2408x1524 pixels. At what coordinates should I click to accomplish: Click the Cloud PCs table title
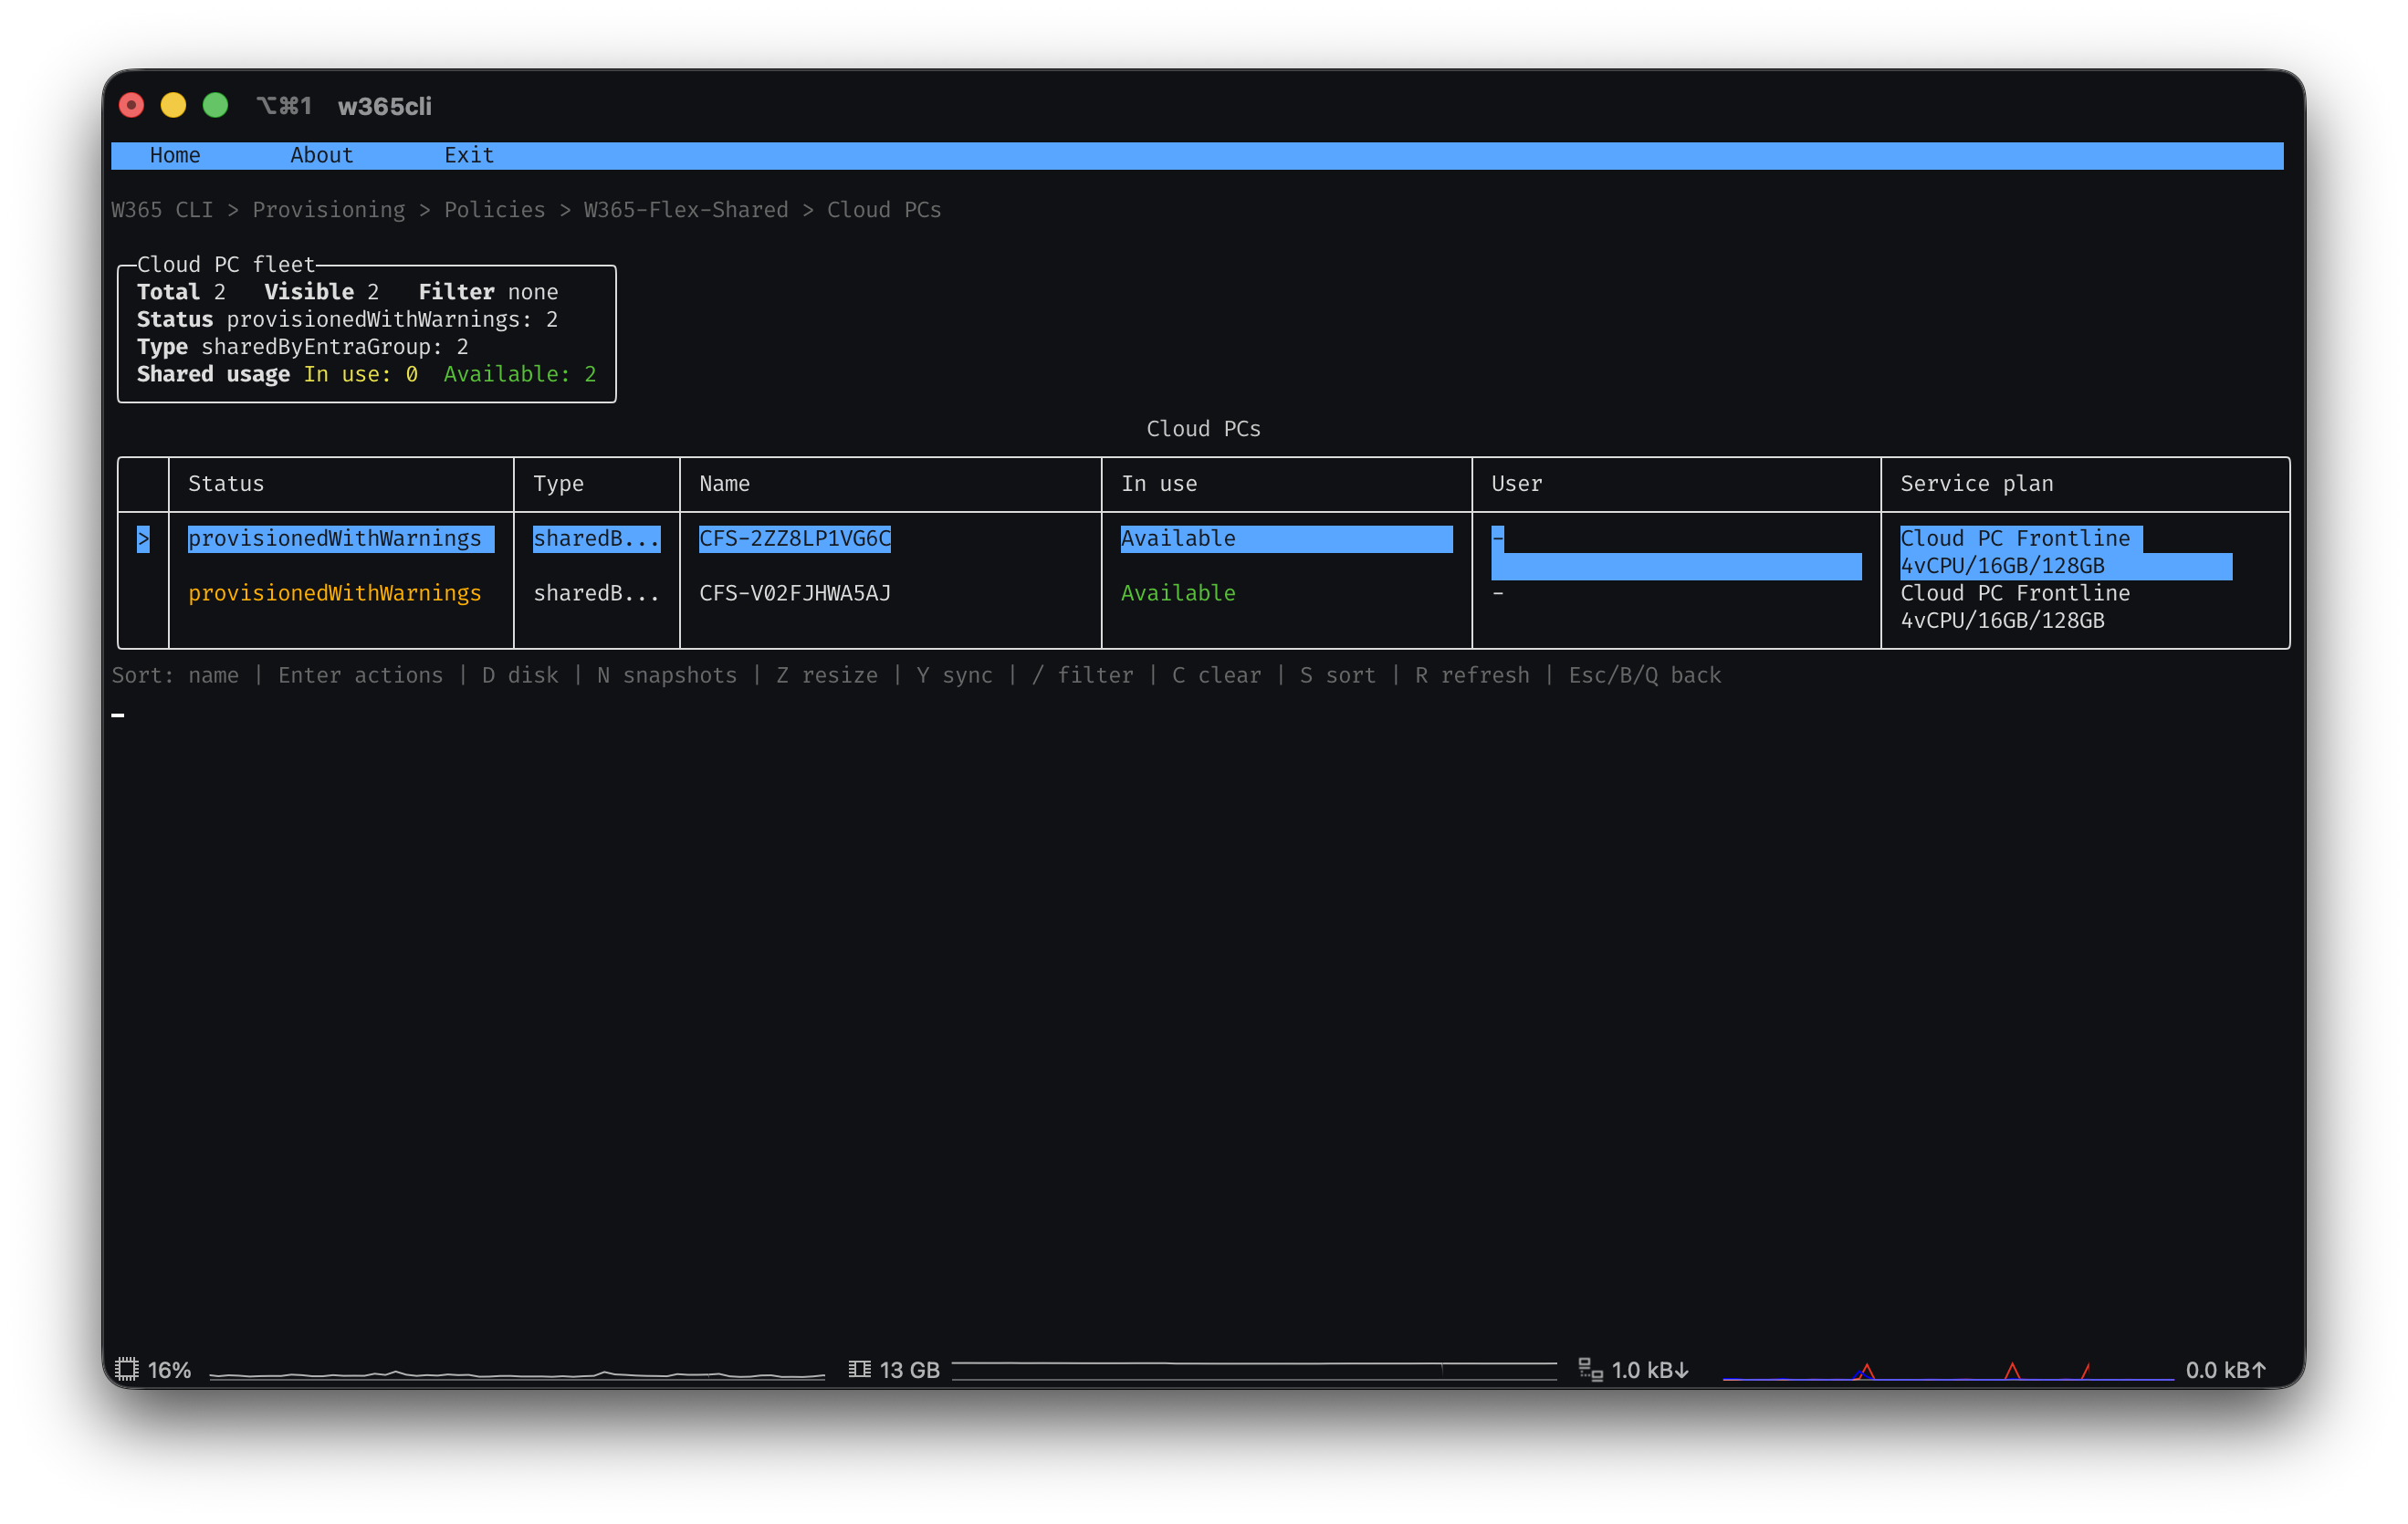1203,429
